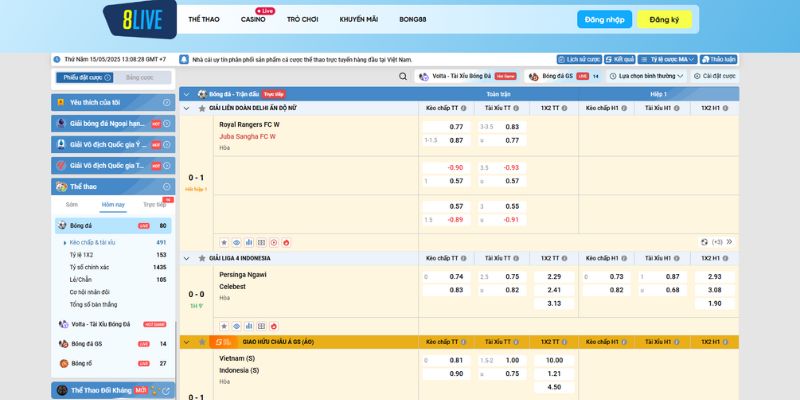Toggle watch eye icon for Royal Rangers match

(x=236, y=242)
